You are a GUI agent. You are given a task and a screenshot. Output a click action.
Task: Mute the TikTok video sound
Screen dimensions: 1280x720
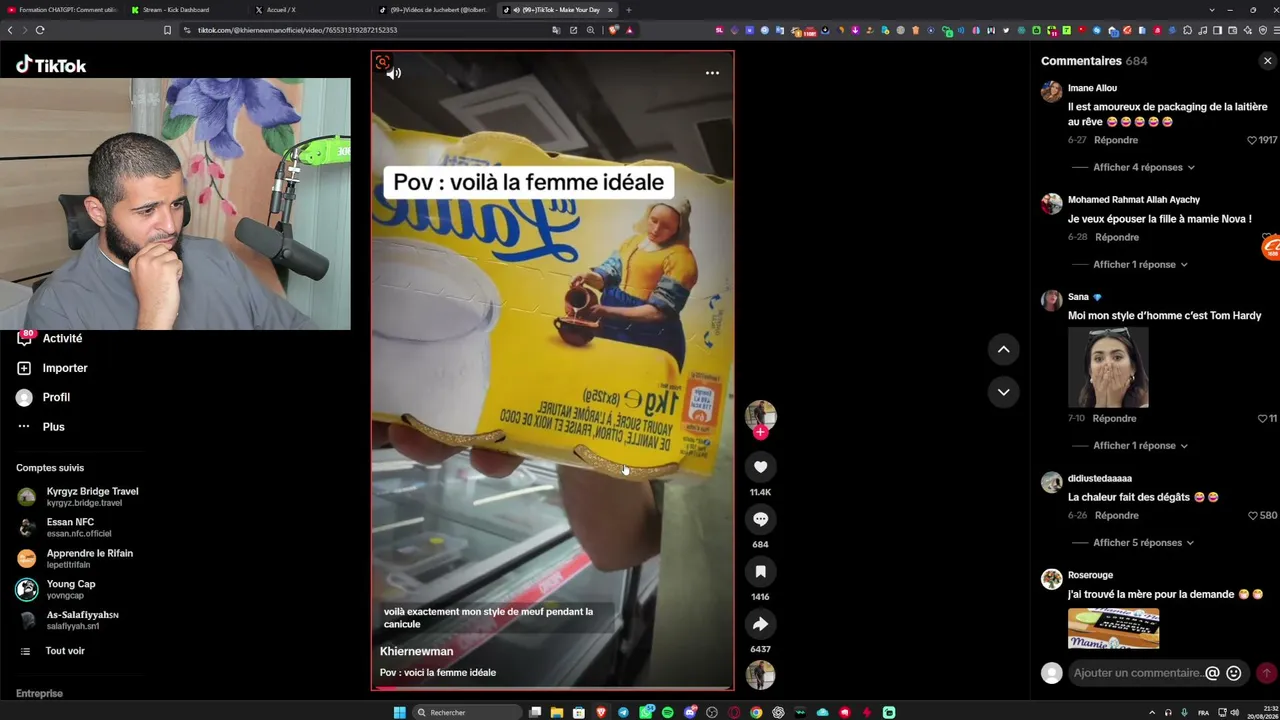[x=394, y=73]
